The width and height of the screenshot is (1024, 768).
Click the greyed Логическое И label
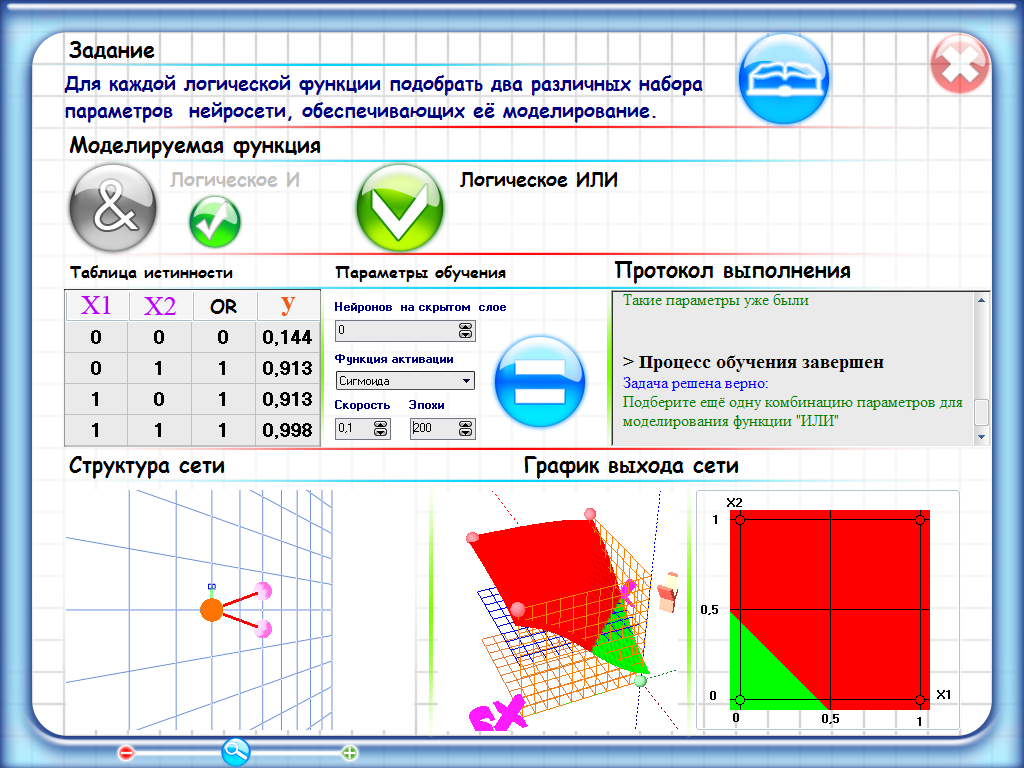tap(235, 181)
